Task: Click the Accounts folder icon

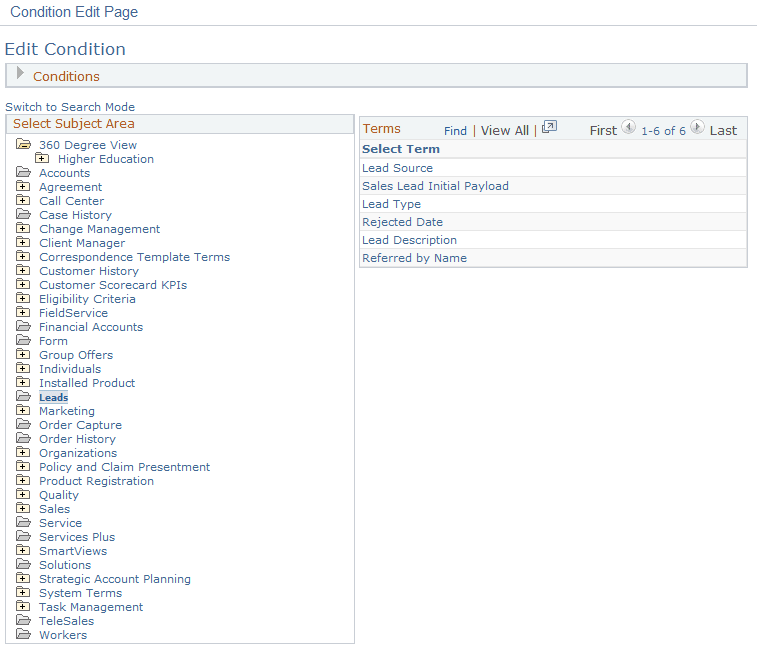Action: (x=23, y=172)
